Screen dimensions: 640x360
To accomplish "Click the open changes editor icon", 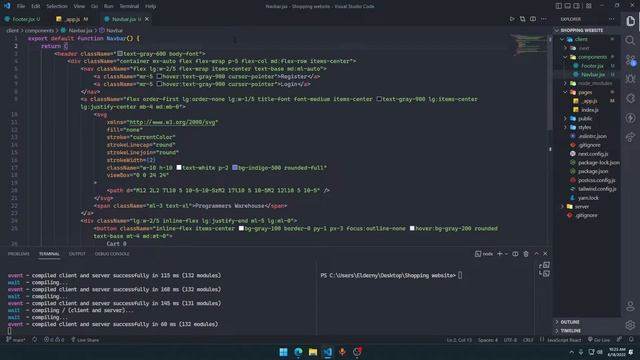I will tap(522, 19).
